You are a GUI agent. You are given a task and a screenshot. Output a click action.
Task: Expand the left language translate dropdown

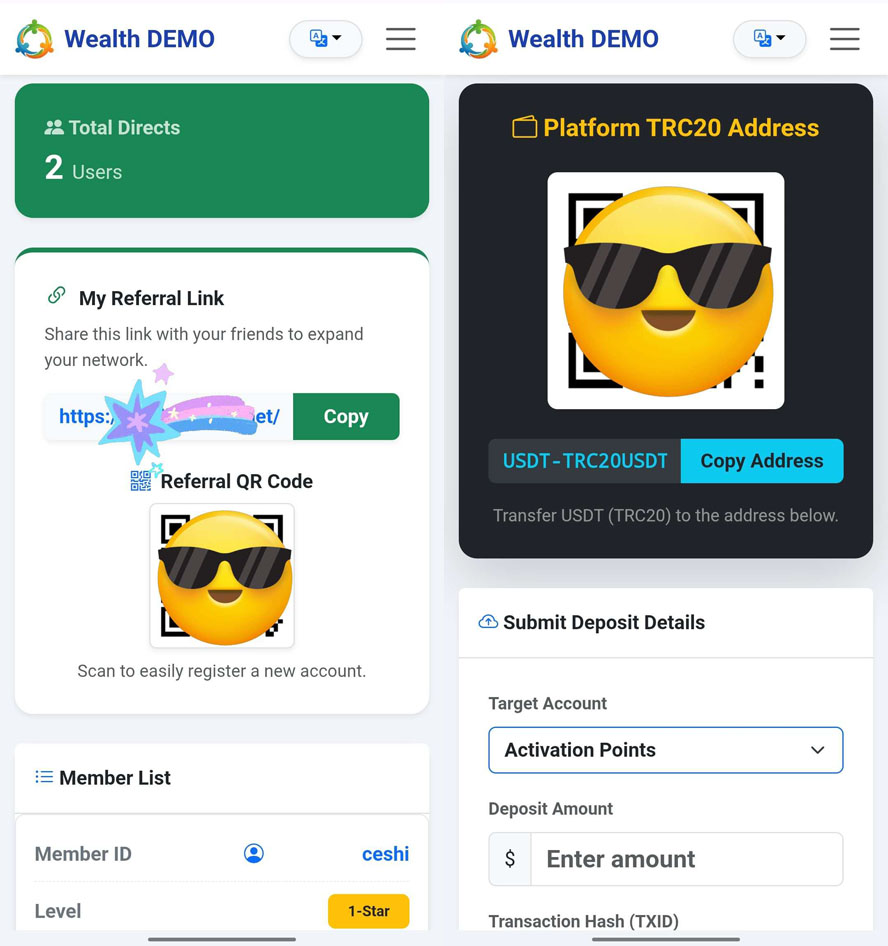(x=326, y=39)
